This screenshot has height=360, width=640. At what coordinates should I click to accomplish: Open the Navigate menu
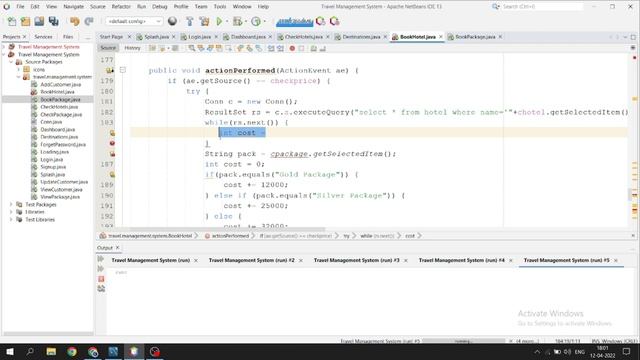coord(73,7)
